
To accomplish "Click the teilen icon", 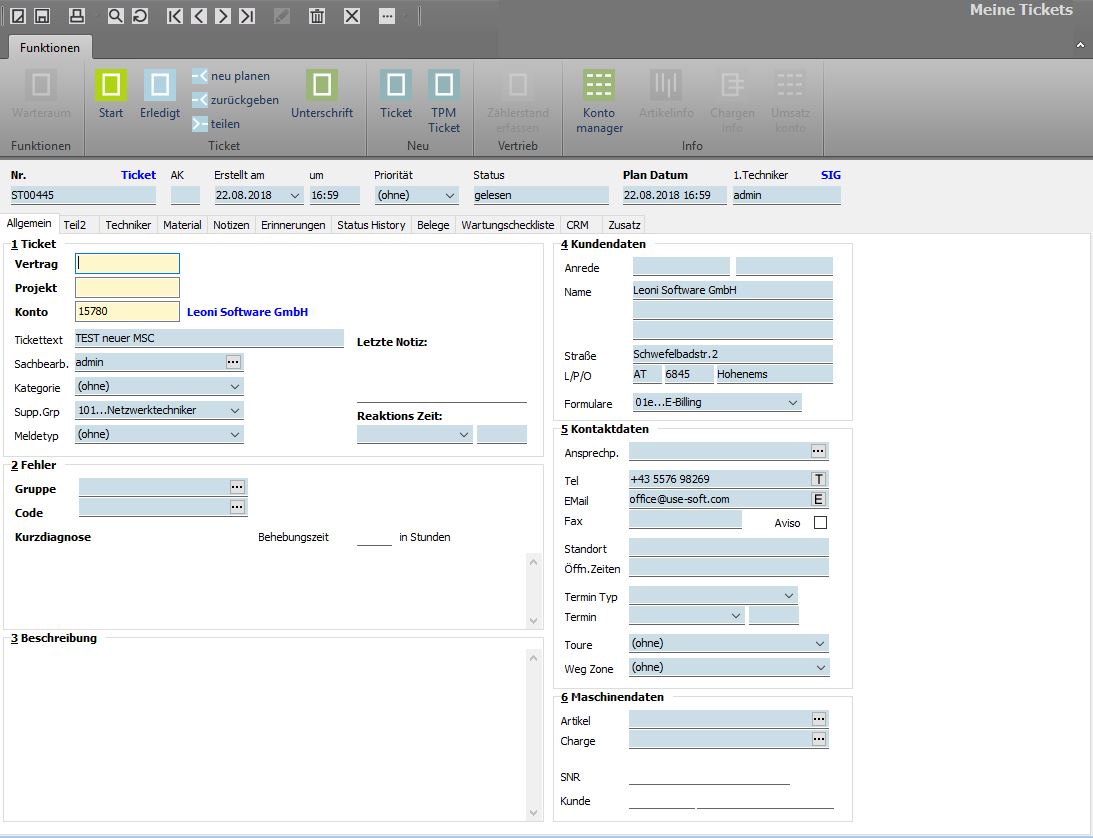I will click(200, 123).
